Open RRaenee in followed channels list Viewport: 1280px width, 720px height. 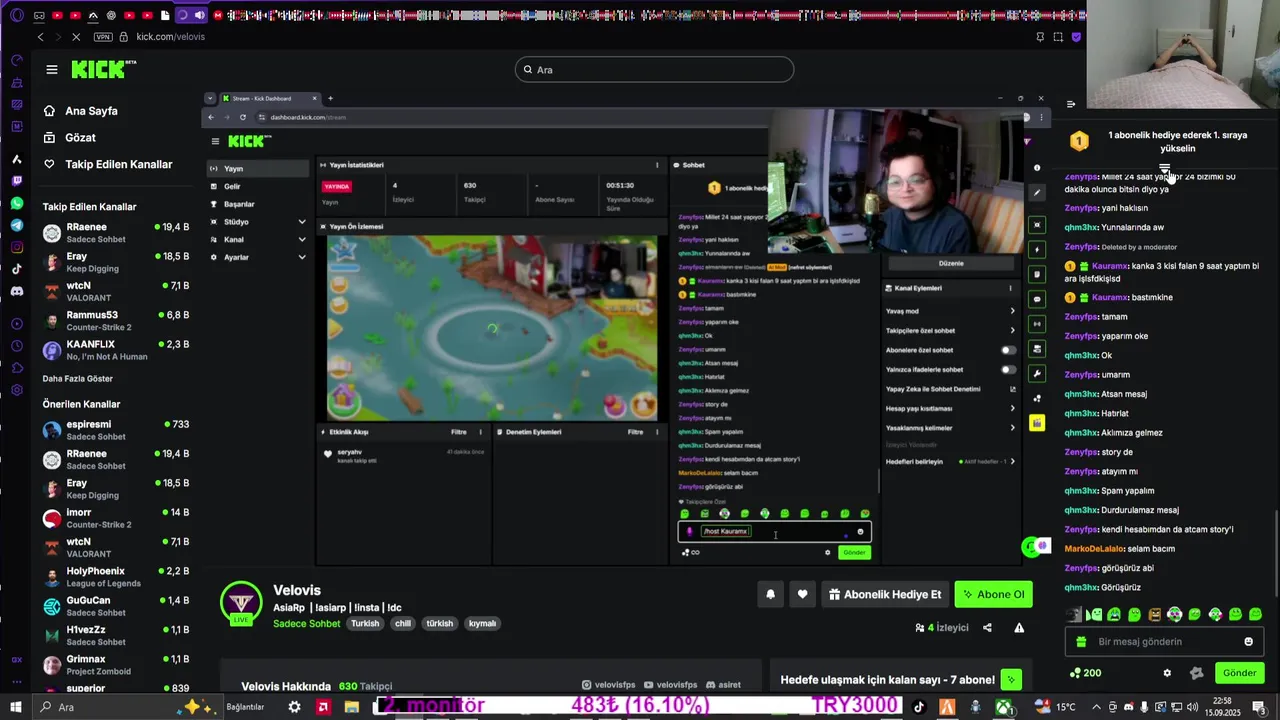pos(115,233)
